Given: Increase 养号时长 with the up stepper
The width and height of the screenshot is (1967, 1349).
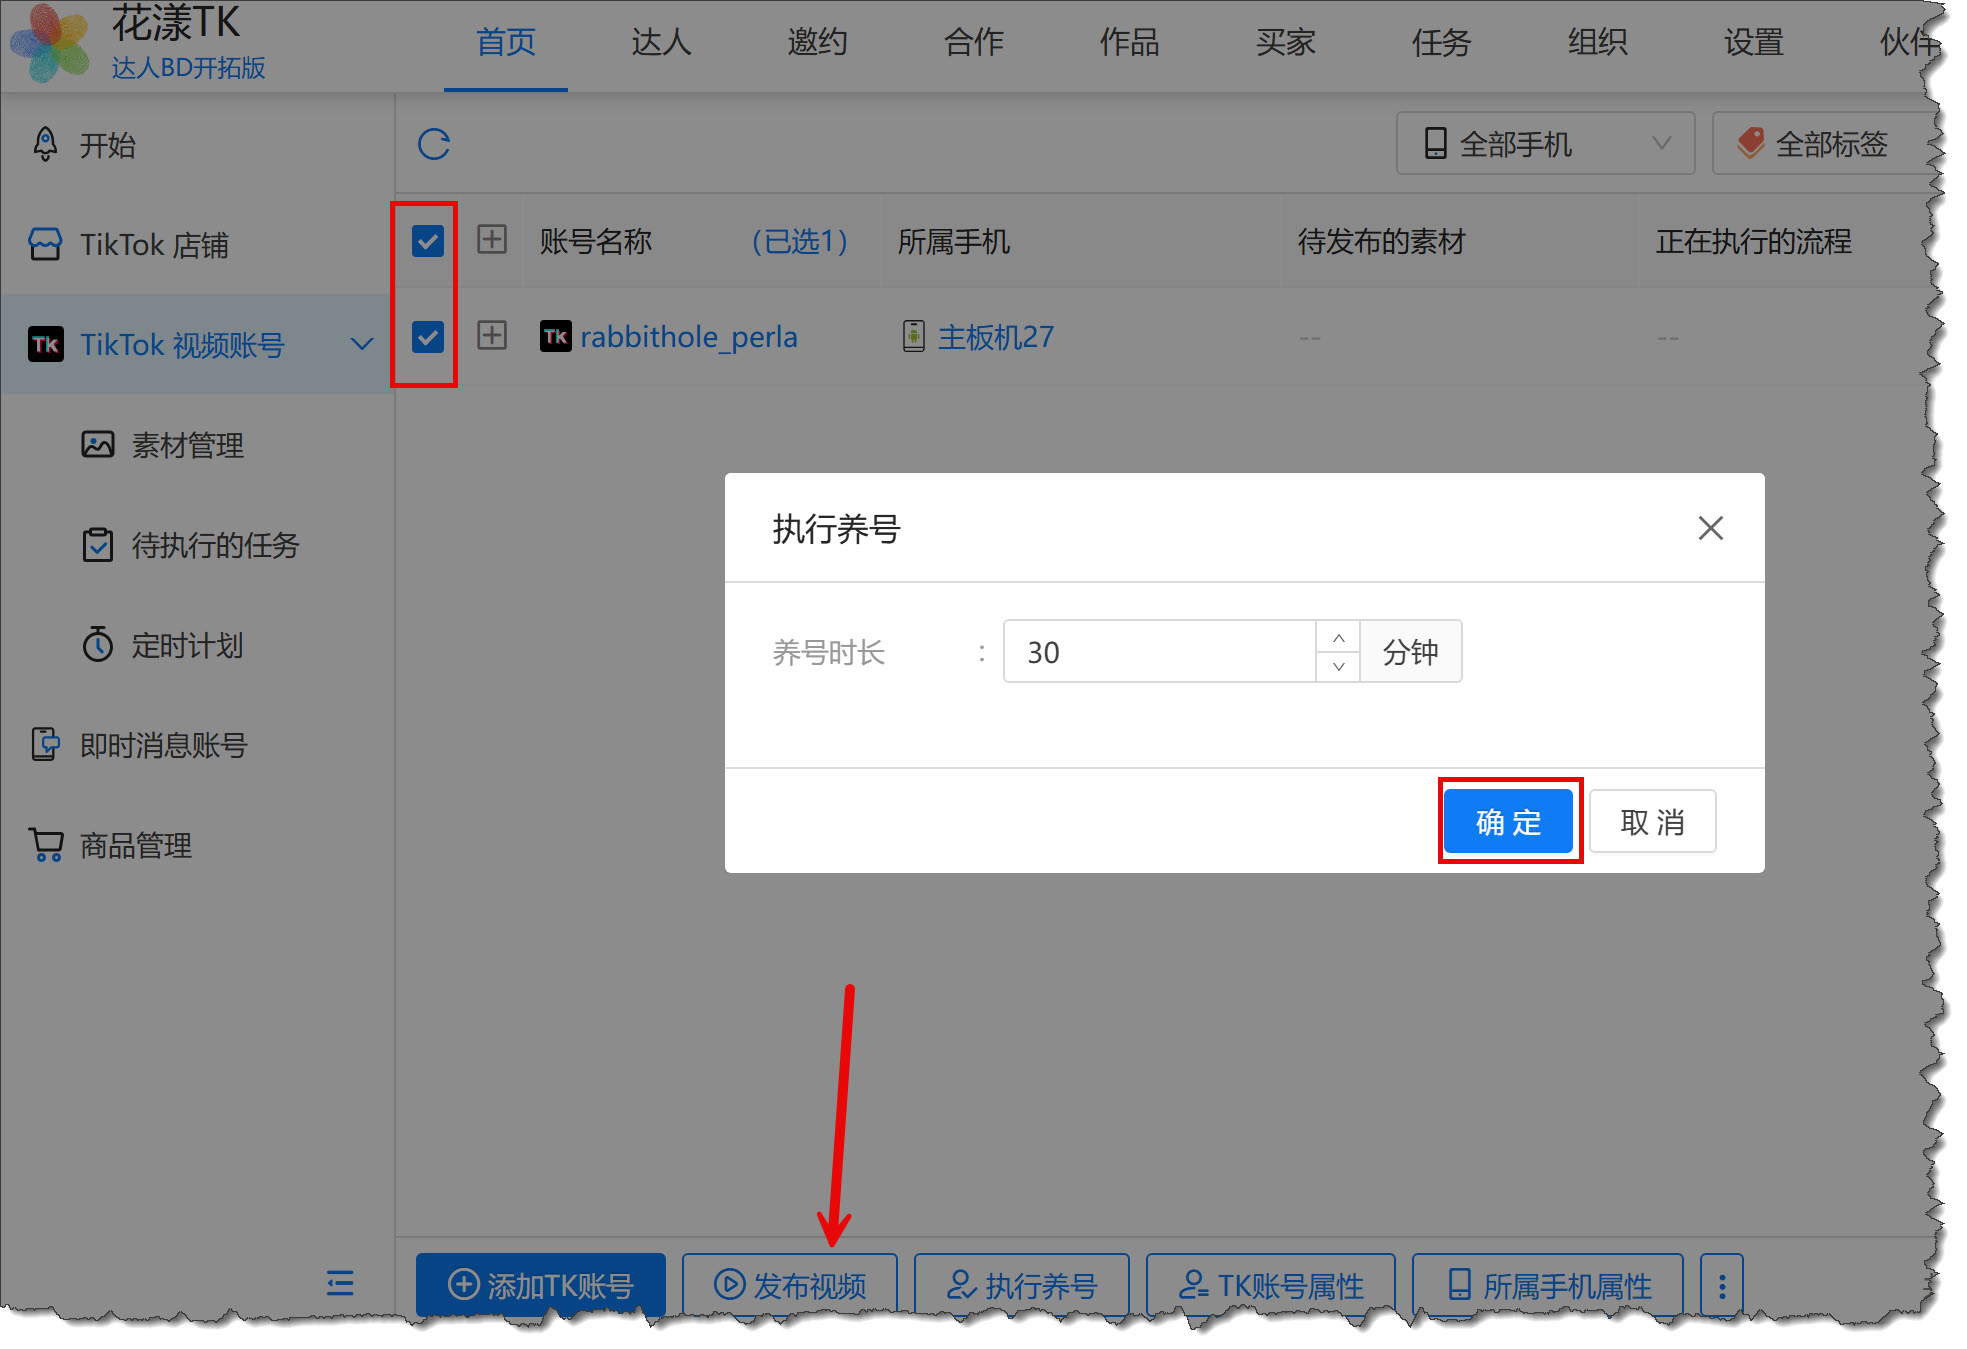Looking at the screenshot, I should click(x=1338, y=637).
